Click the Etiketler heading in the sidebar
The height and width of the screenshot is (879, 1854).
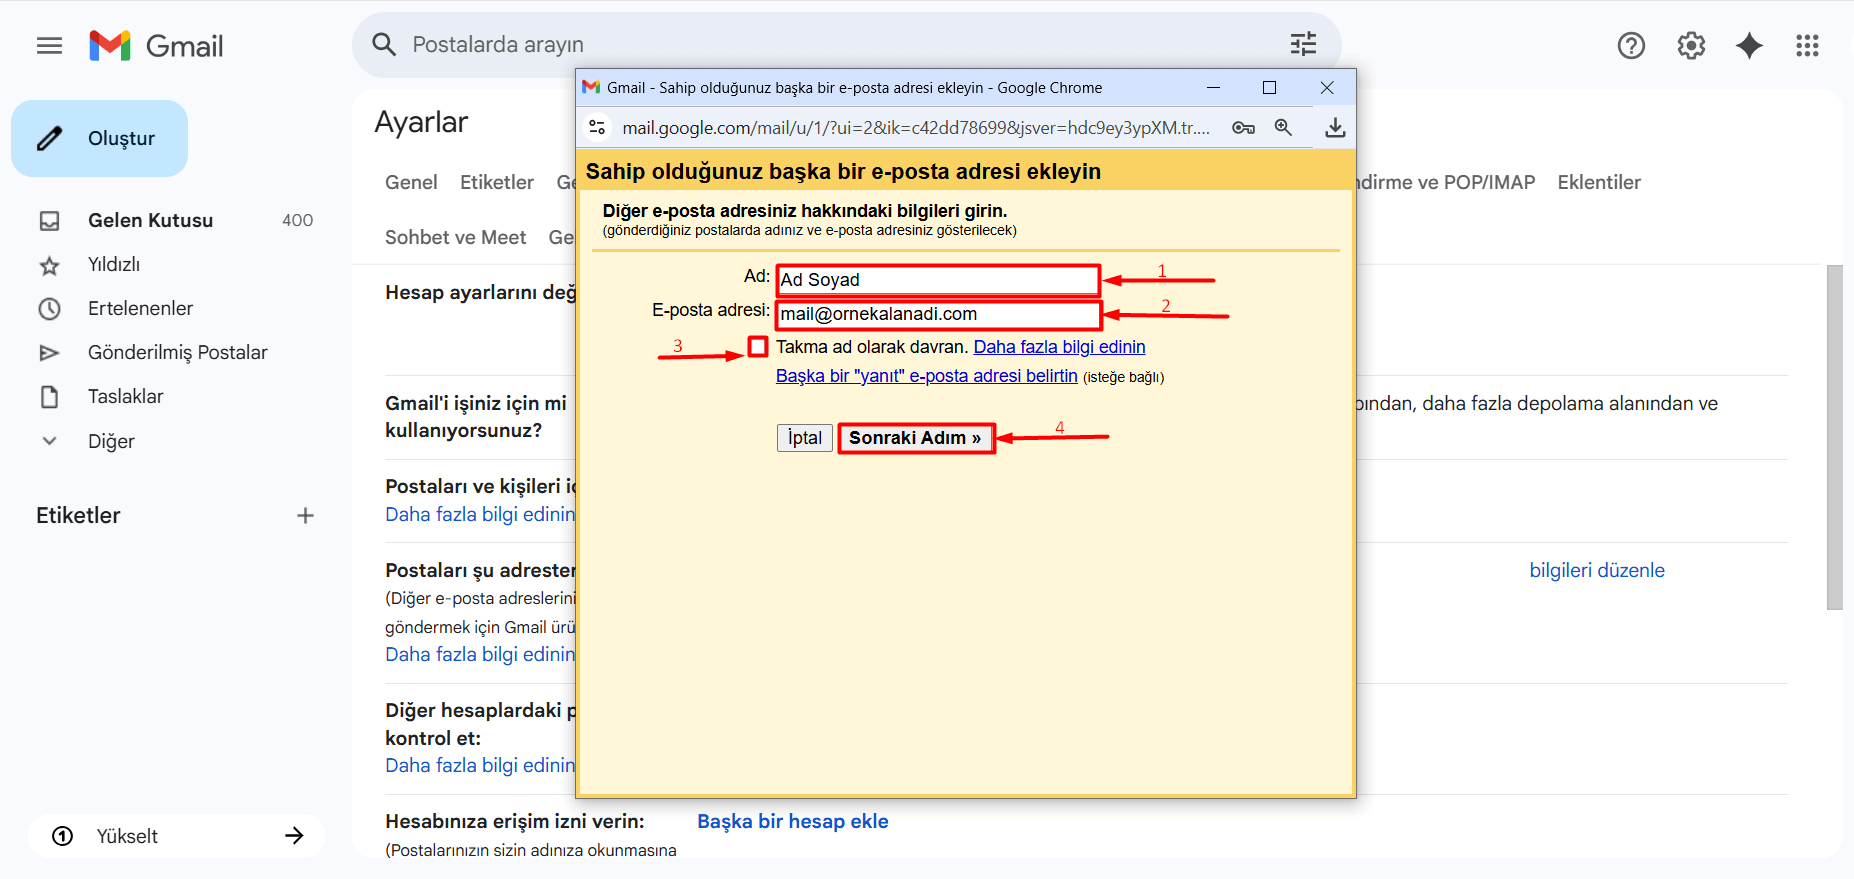tap(78, 516)
